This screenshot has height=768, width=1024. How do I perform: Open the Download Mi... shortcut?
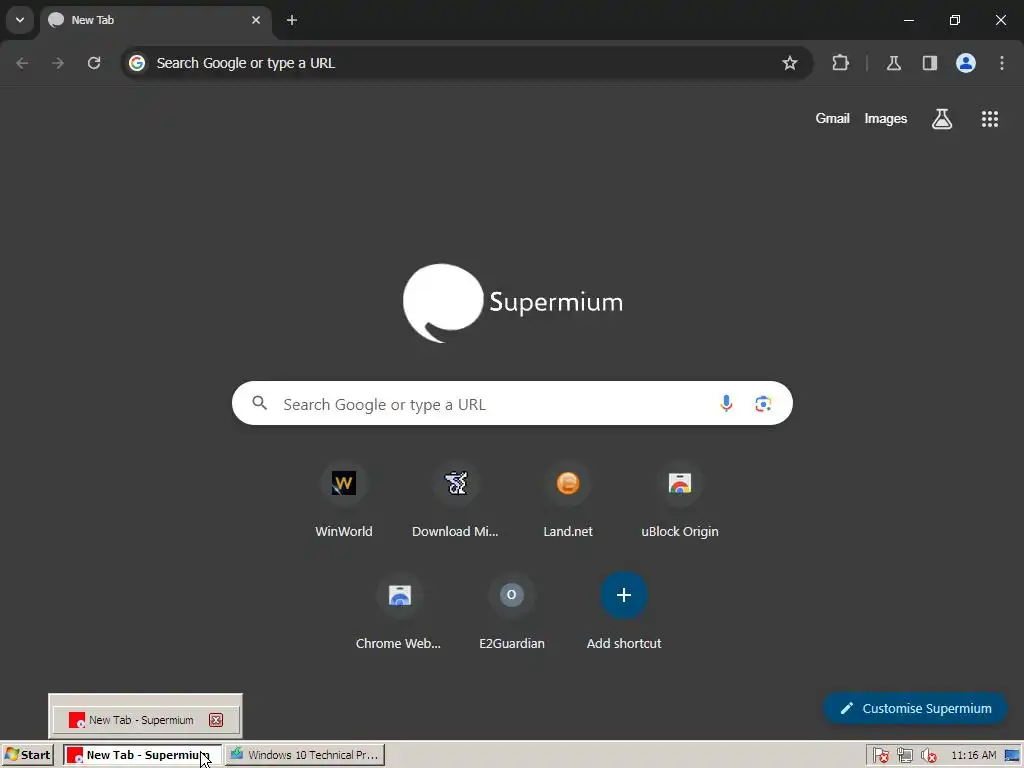click(455, 502)
